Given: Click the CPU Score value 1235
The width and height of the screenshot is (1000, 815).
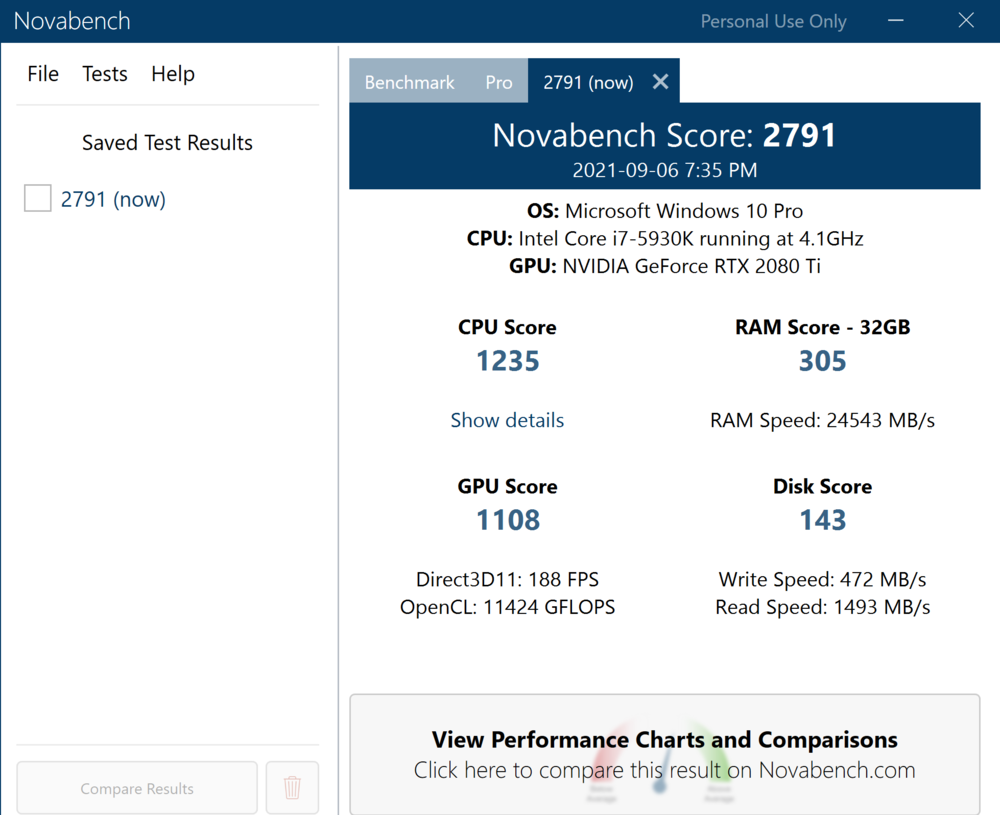Looking at the screenshot, I should [x=508, y=361].
